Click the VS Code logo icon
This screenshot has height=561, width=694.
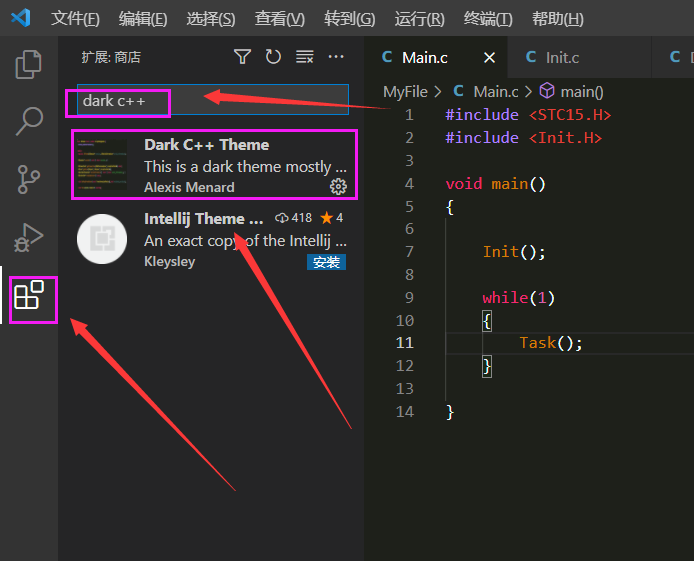click(21, 18)
